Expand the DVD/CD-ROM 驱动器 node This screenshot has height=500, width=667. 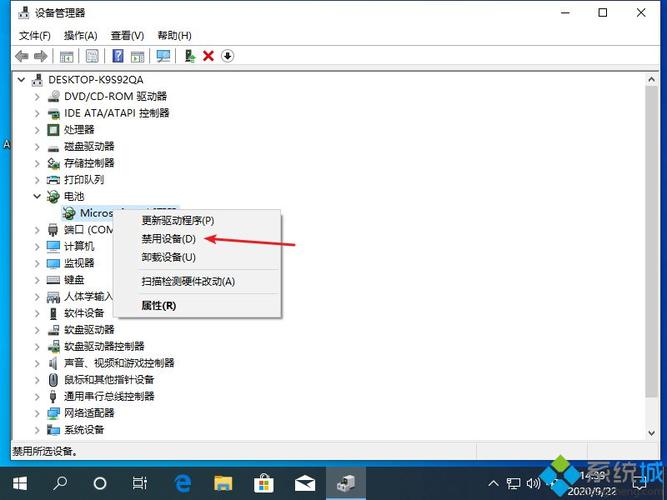pyautogui.click(x=37, y=97)
